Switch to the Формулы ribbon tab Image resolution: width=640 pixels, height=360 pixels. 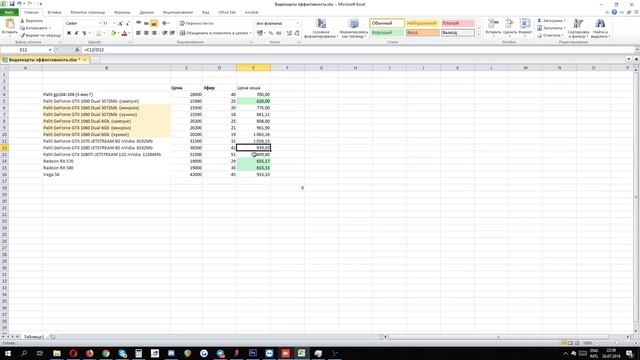pos(122,12)
